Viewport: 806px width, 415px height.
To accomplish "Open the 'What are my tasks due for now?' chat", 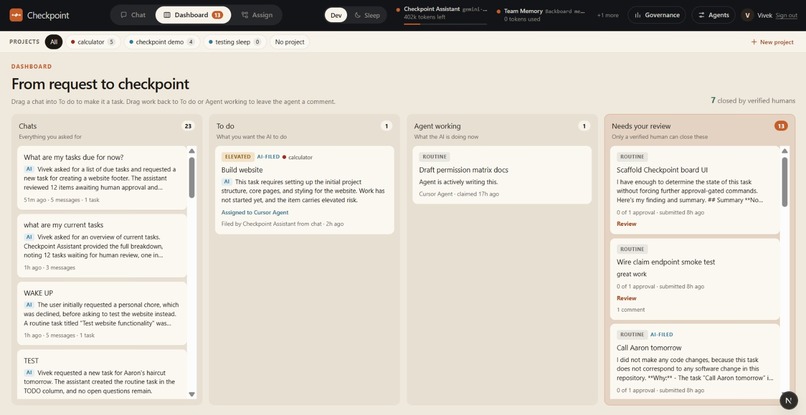I will (x=102, y=178).
